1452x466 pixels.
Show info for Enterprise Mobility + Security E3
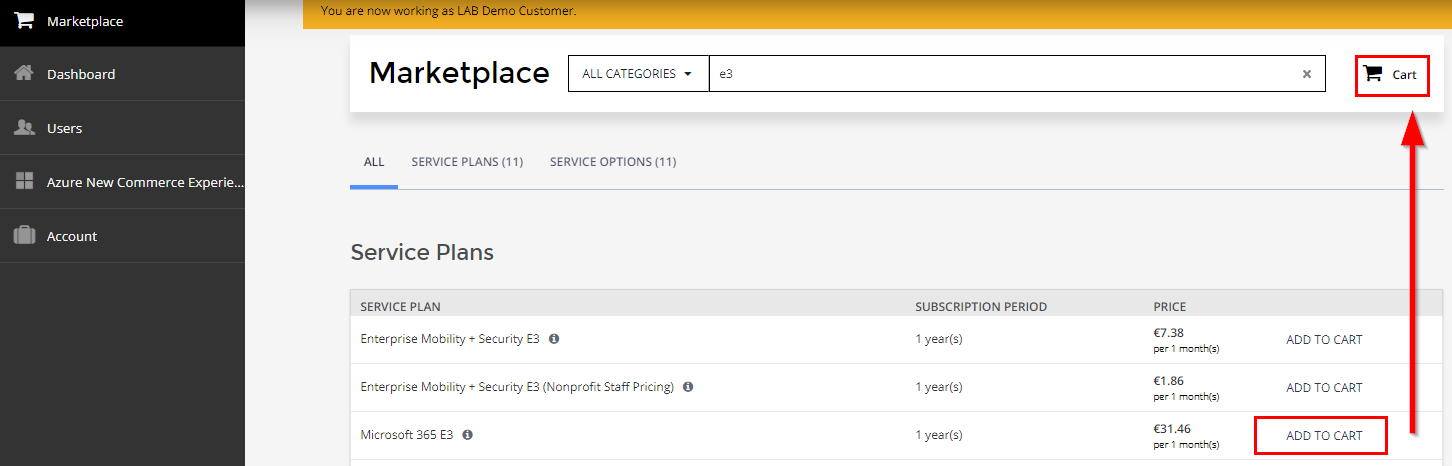(x=554, y=339)
